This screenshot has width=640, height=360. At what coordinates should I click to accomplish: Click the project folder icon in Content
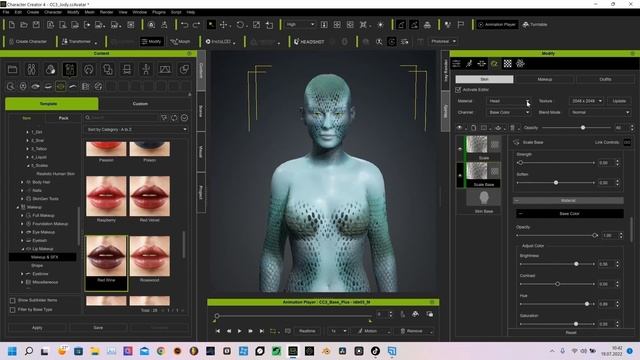(13, 69)
